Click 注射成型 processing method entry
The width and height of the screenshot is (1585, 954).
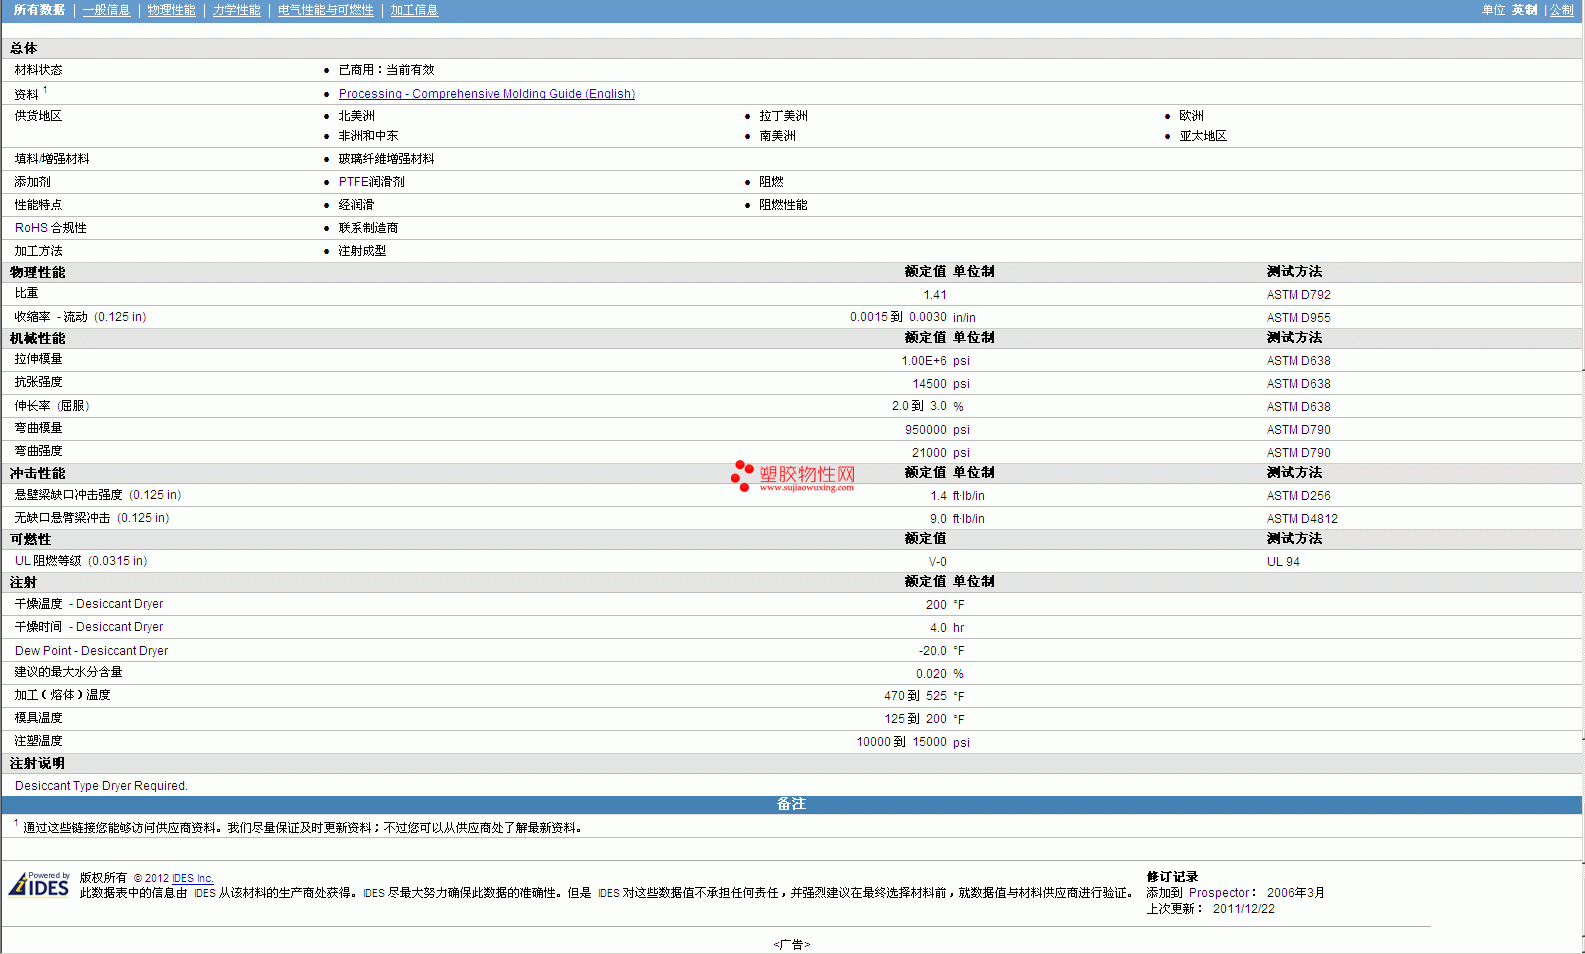(x=362, y=251)
